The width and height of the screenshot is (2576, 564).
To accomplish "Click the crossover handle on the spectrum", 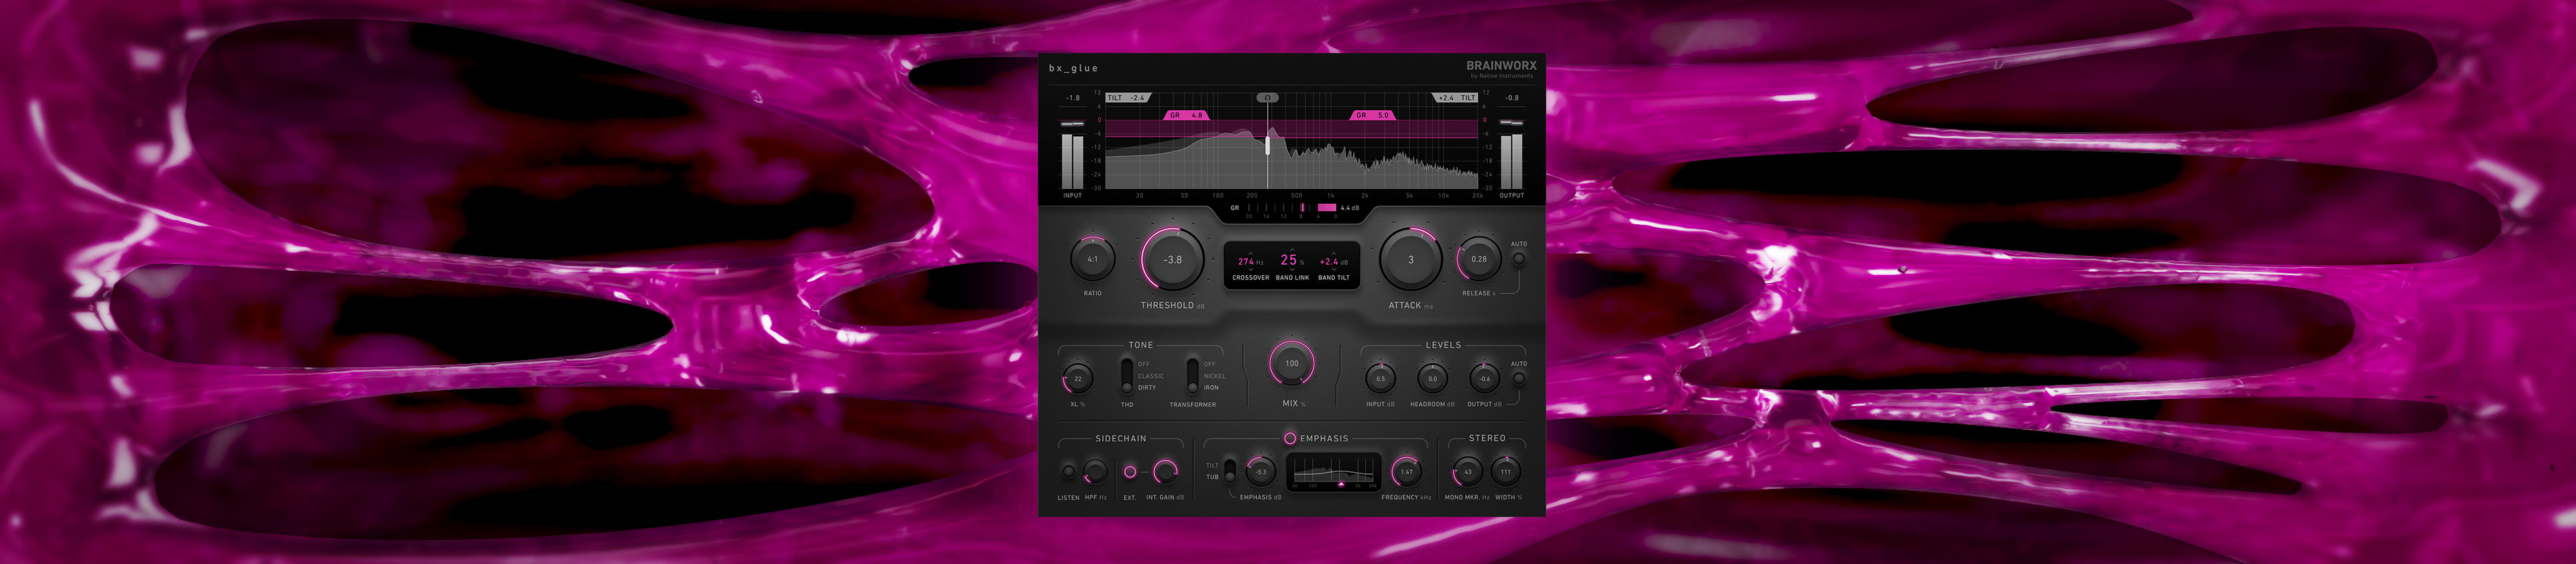I will [1268, 145].
